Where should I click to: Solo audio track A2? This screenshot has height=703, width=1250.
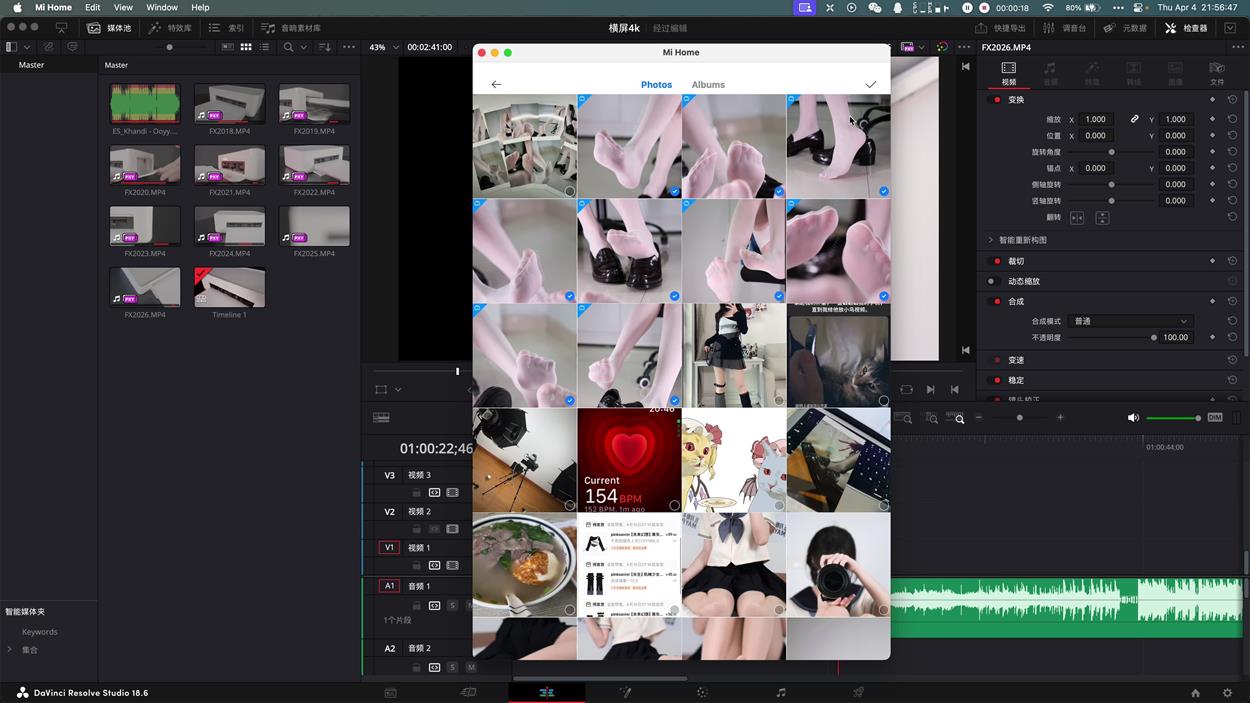coord(452,667)
